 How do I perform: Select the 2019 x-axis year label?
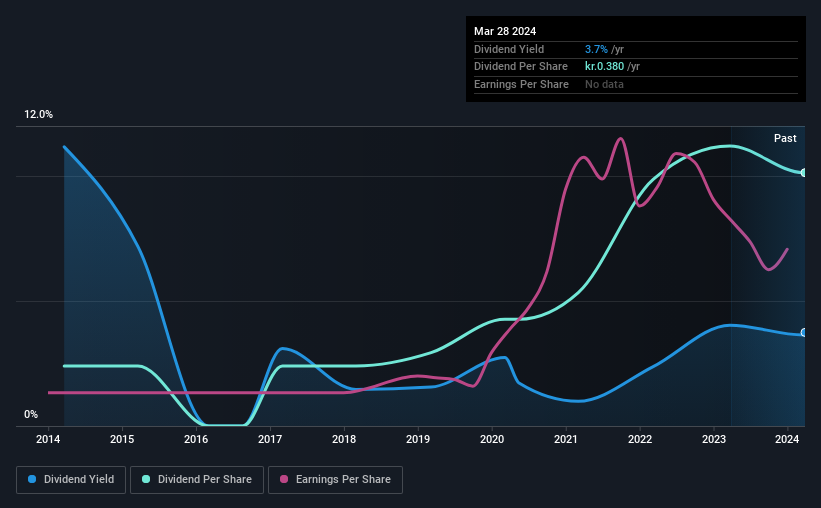tap(418, 439)
